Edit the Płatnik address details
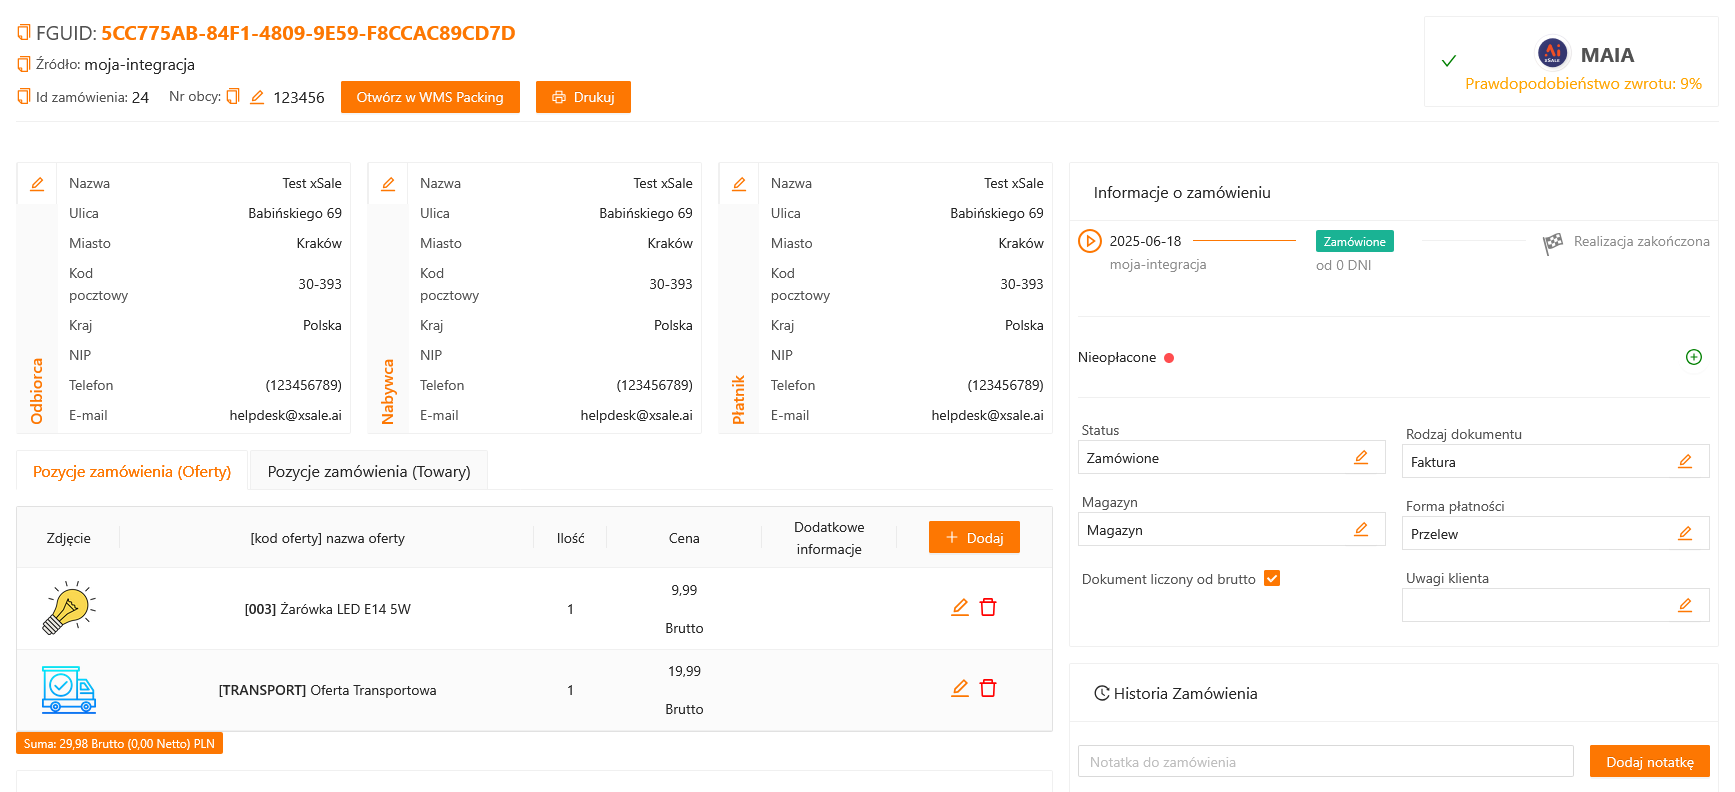 (x=739, y=184)
